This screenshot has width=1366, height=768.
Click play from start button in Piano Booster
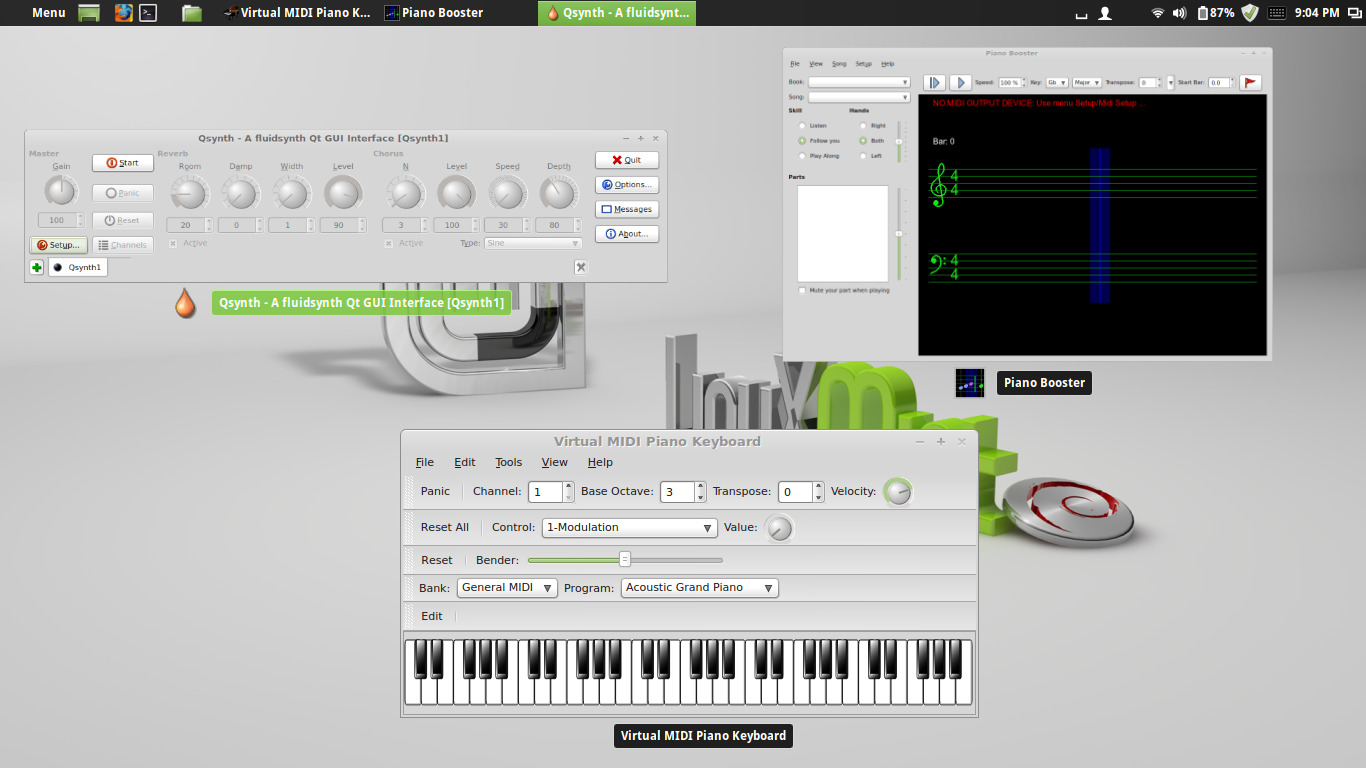pos(934,83)
